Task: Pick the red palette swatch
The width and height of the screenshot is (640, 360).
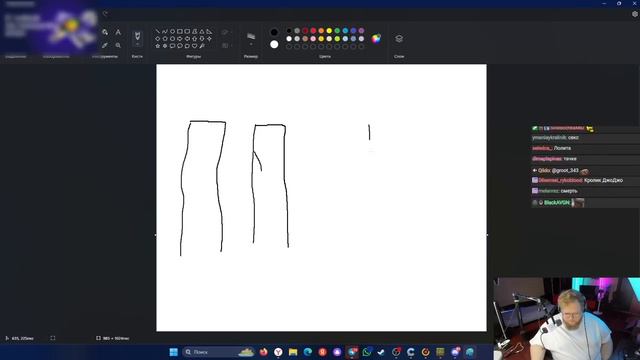Action: point(313,31)
